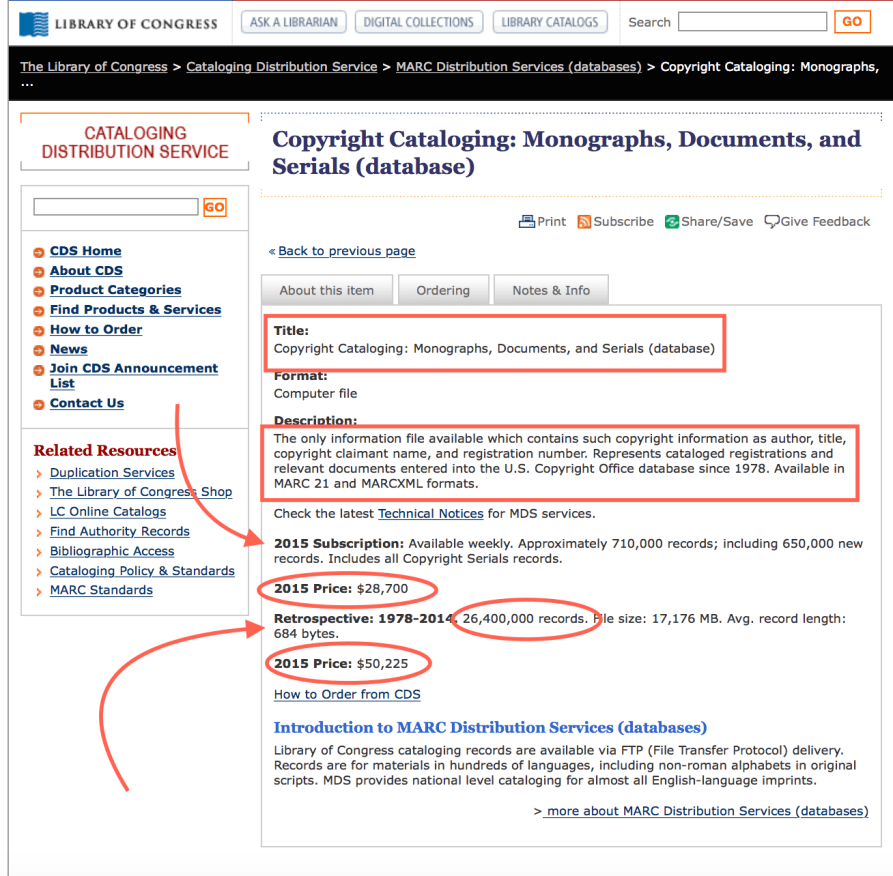Open the Technical Notices link
The width and height of the screenshot is (893, 876).
point(431,514)
